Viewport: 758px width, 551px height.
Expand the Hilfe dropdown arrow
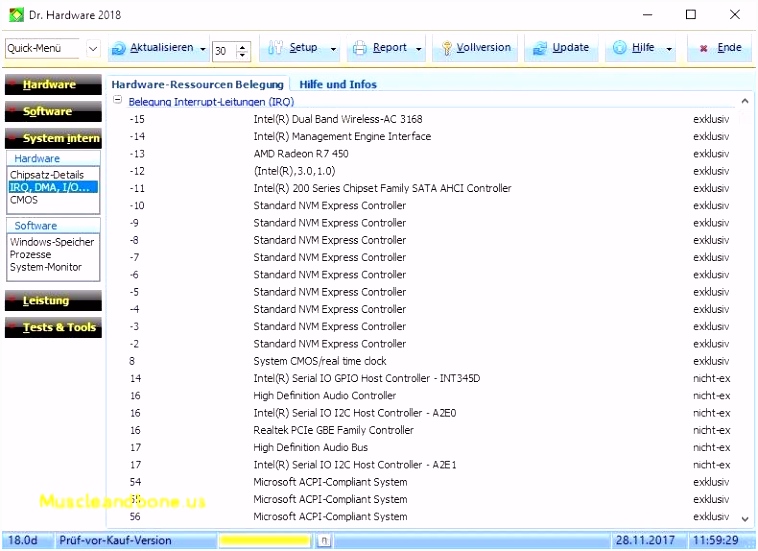pos(669,49)
